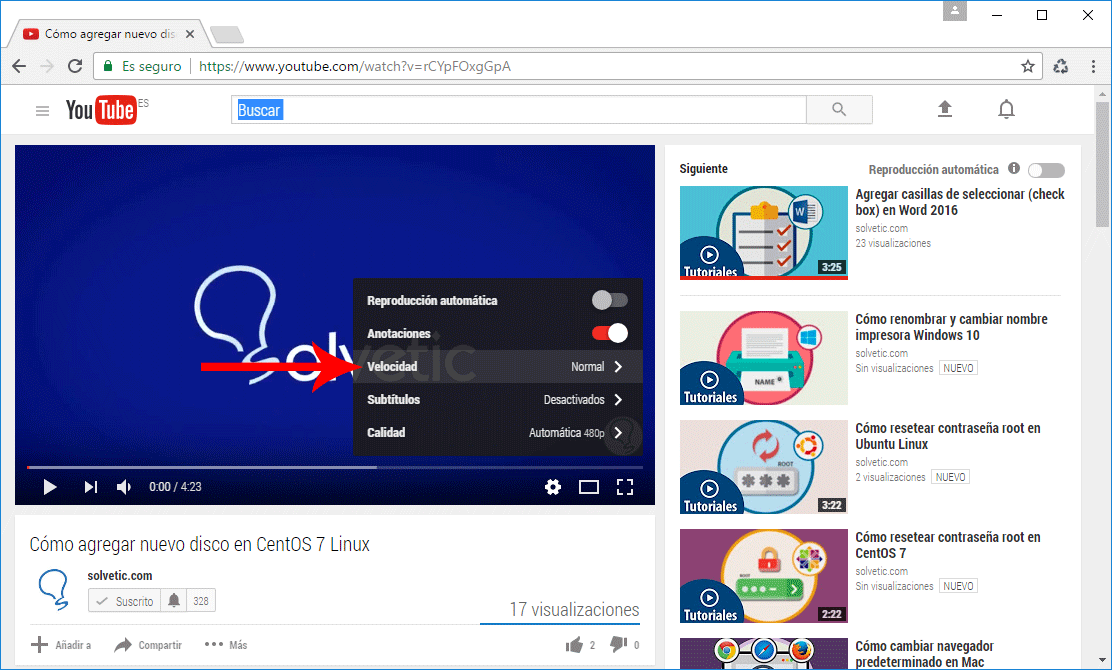This screenshot has width=1112, height=670.
Task: Open Chrome's three-dot menu
Action: (x=1093, y=66)
